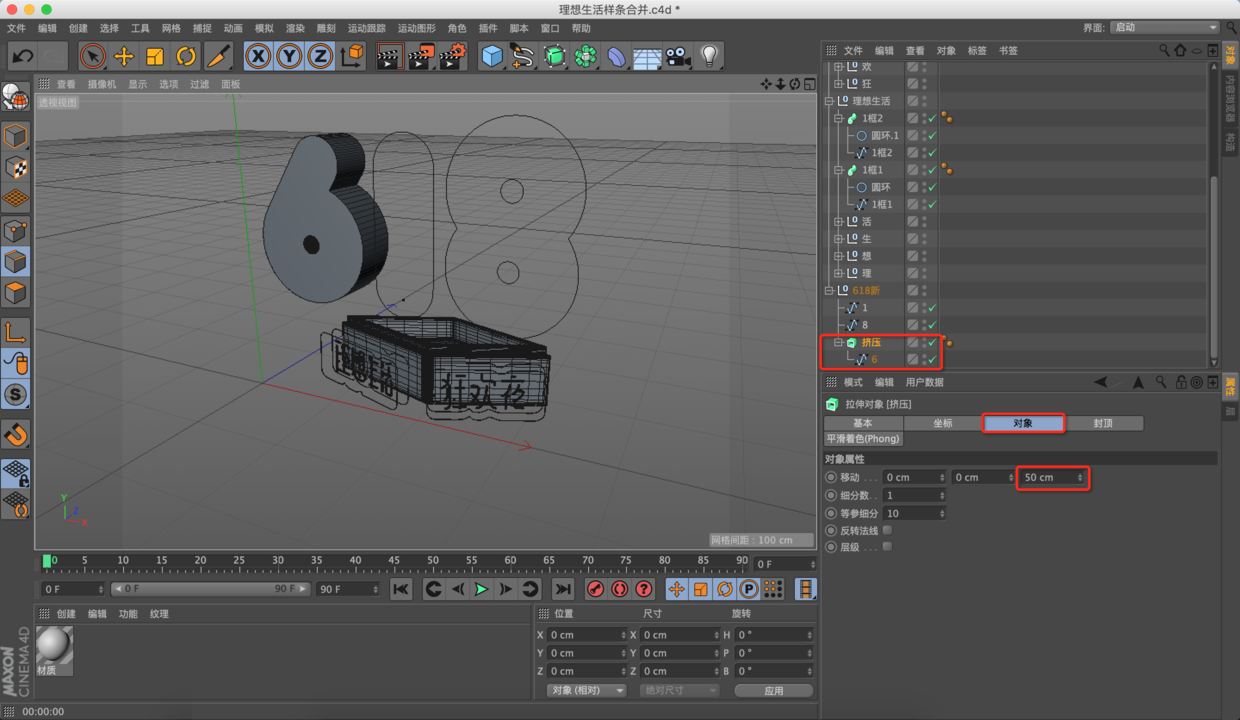Viewport: 1240px width, 720px height.
Task: Click the green timeline playhead at frame 0
Action: coord(47,561)
